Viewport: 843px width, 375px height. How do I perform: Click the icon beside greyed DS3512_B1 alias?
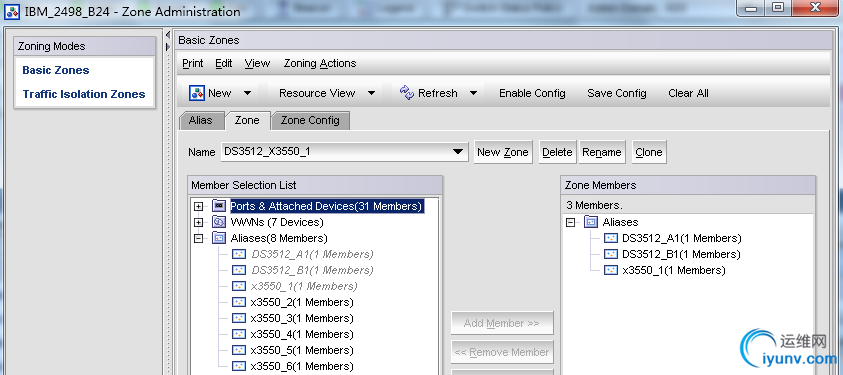tap(239, 270)
